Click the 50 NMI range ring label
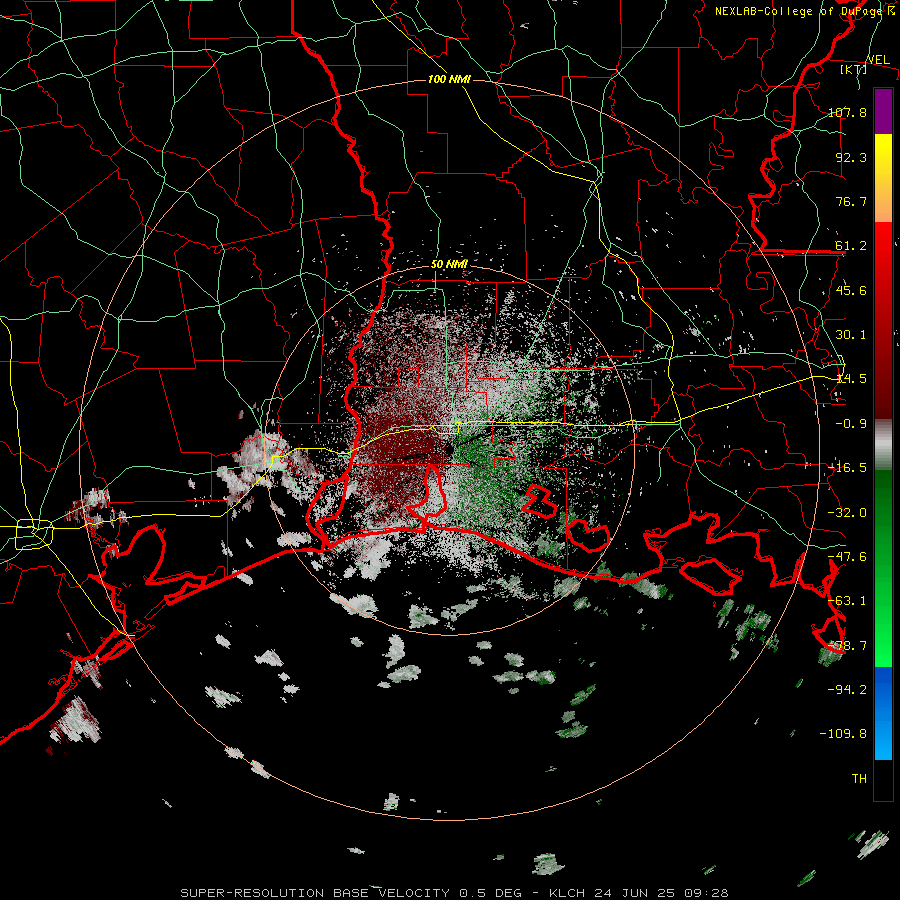The width and height of the screenshot is (900, 900). [449, 264]
